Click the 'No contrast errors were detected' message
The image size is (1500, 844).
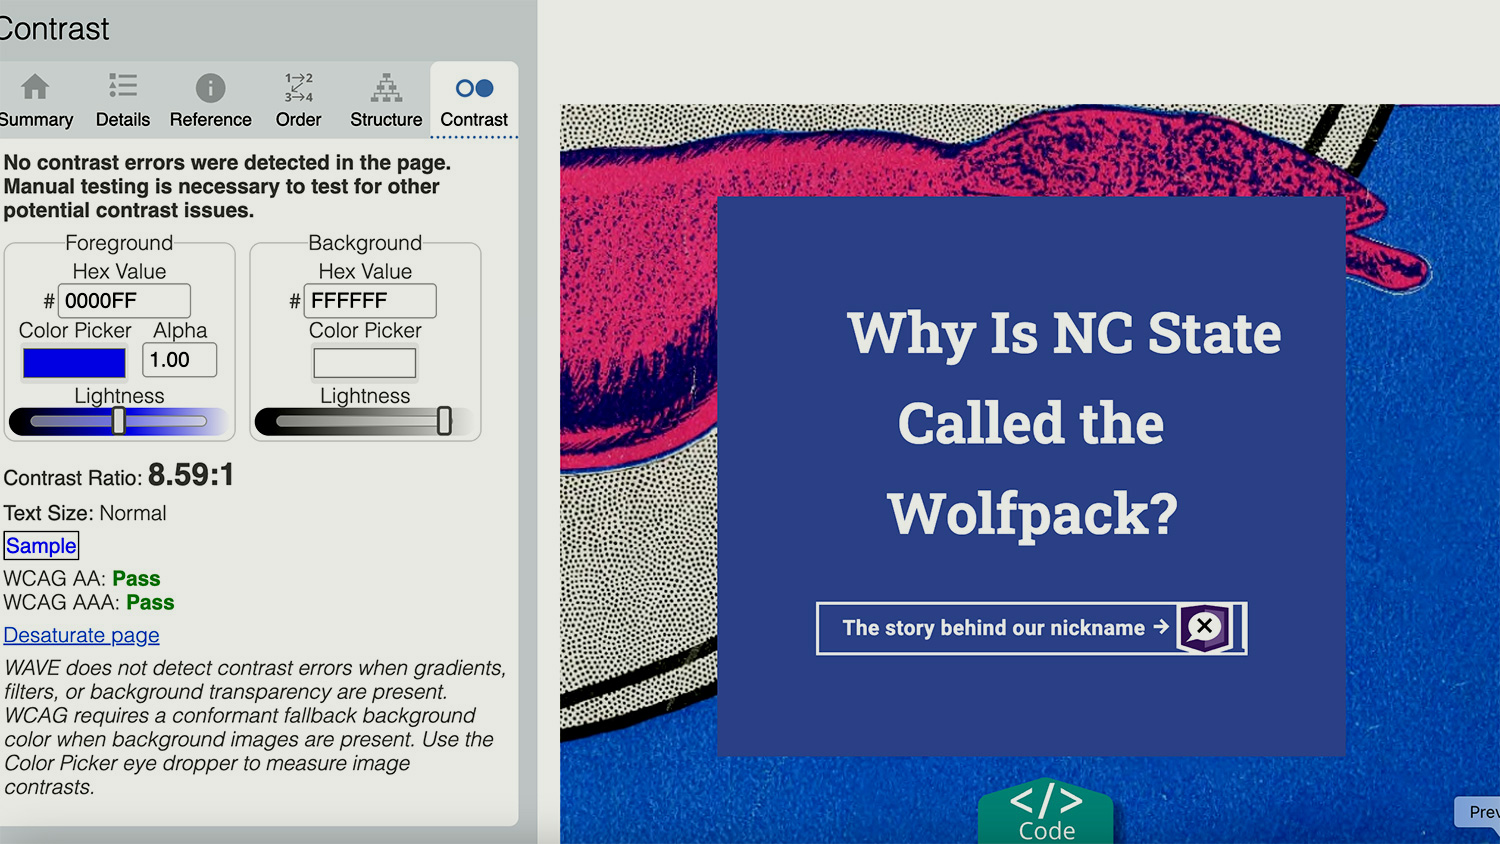pyautogui.click(x=228, y=186)
